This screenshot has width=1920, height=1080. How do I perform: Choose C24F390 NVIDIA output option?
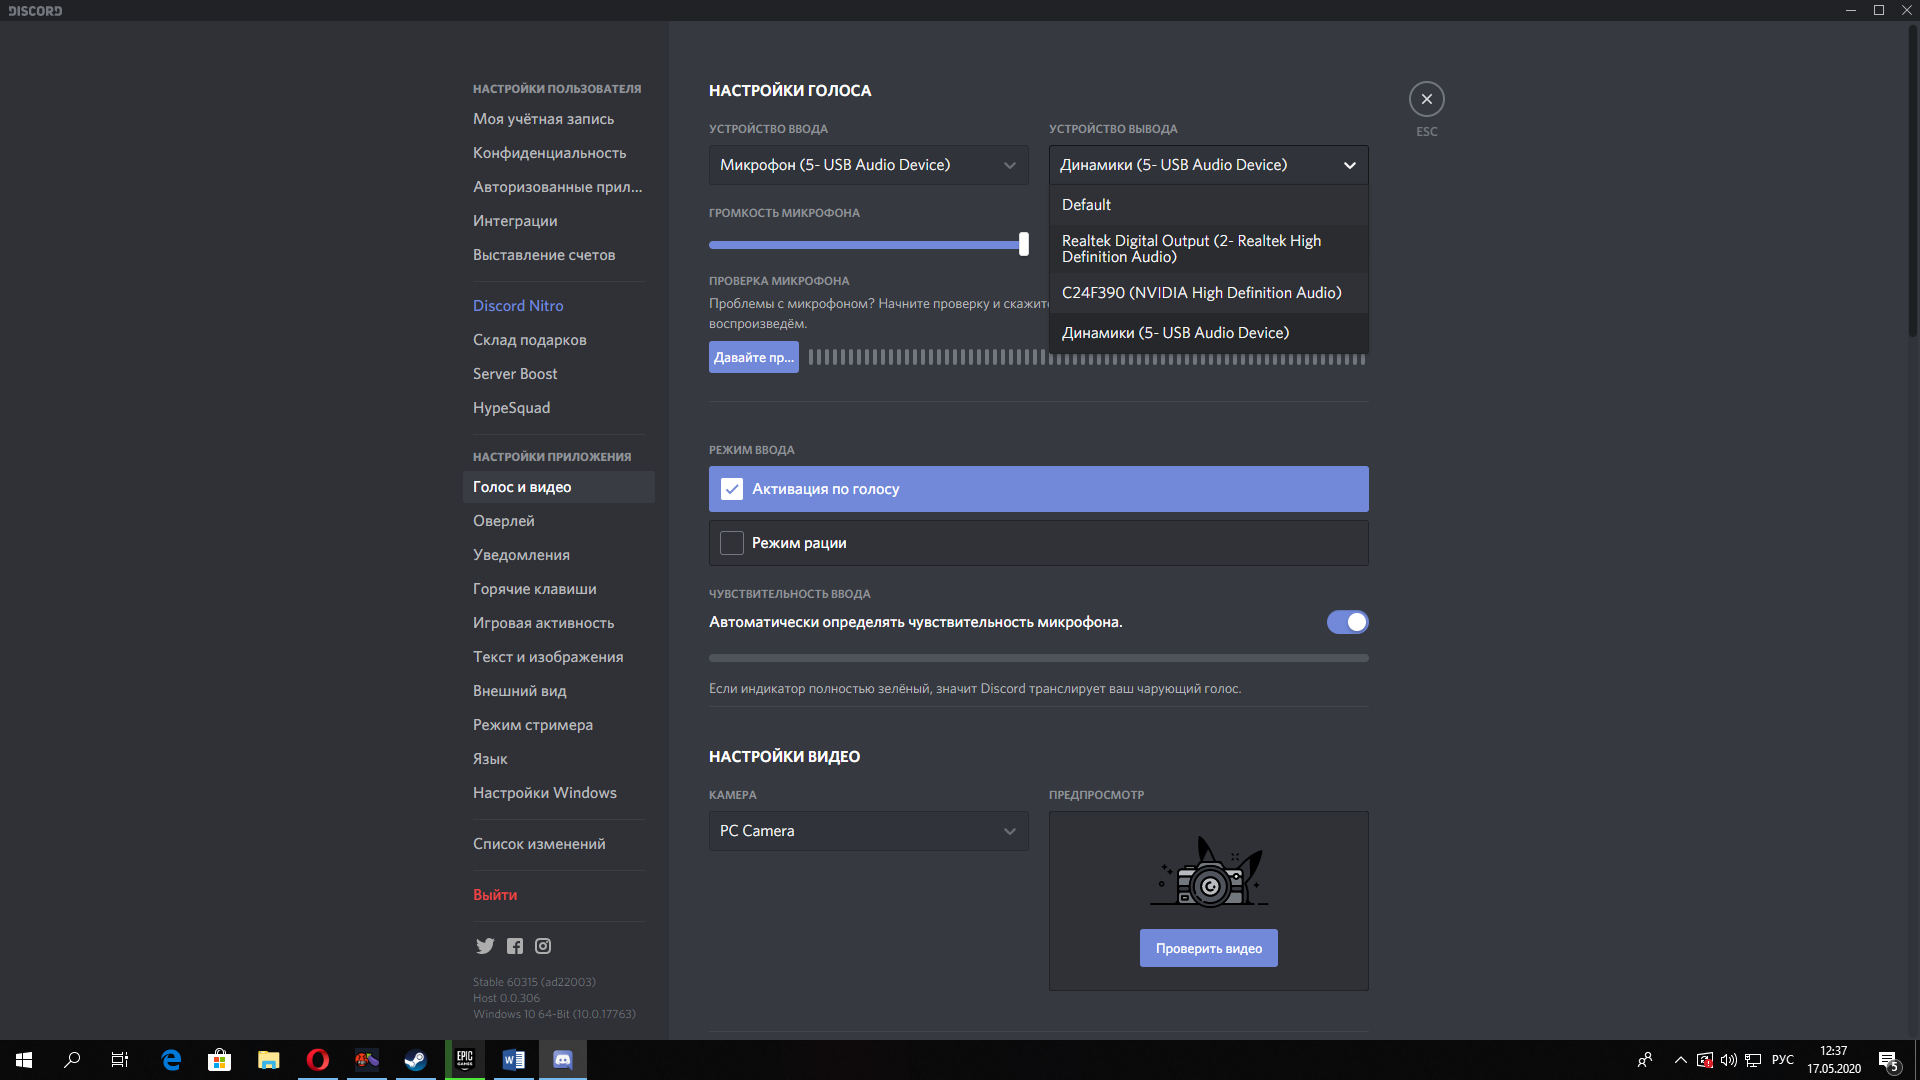pyautogui.click(x=1208, y=293)
